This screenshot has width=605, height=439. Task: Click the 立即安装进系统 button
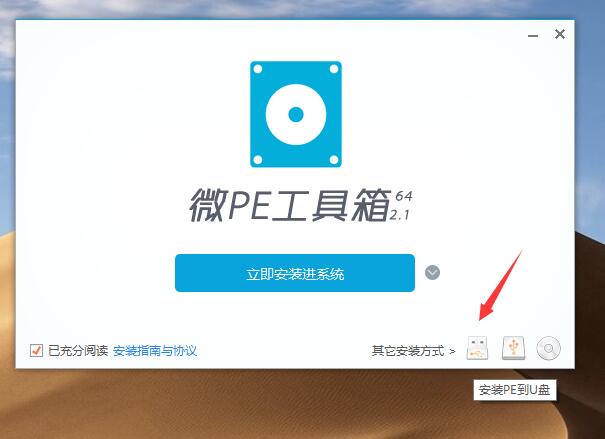coord(295,273)
